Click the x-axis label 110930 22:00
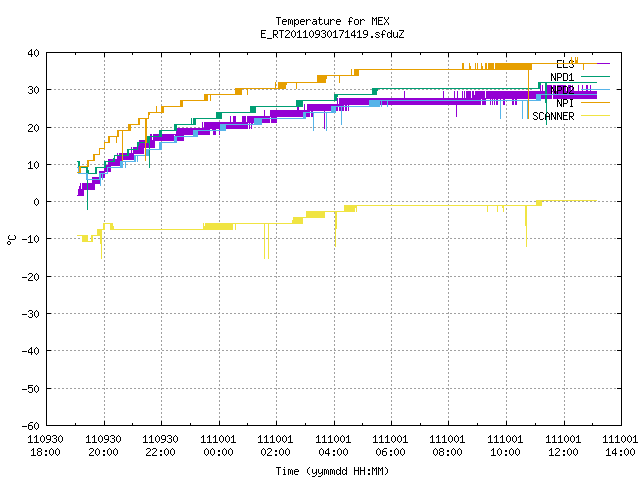This screenshot has height=480, width=640. click(160, 446)
